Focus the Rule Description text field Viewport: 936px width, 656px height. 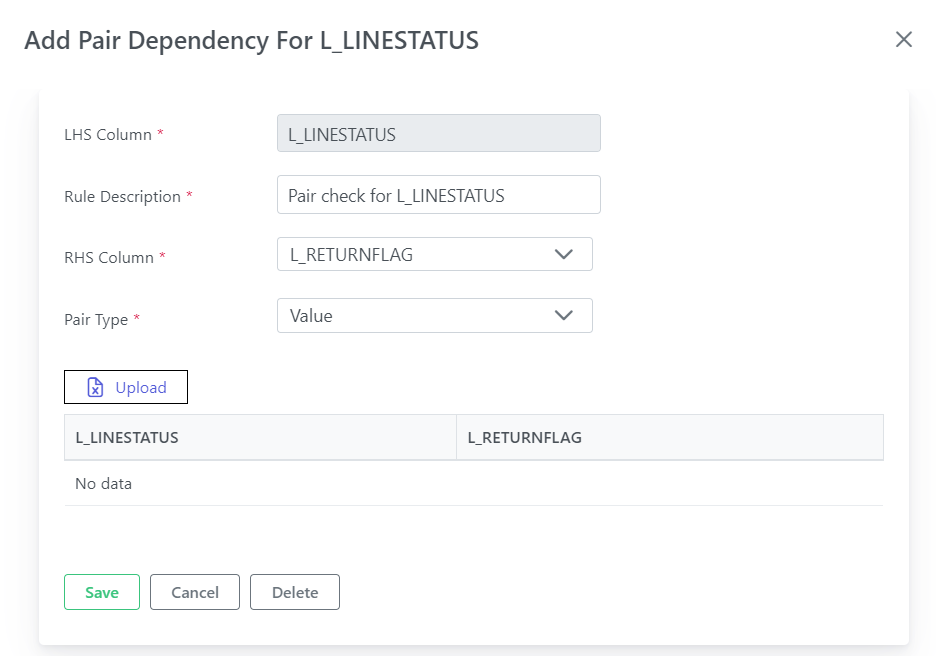coord(439,195)
